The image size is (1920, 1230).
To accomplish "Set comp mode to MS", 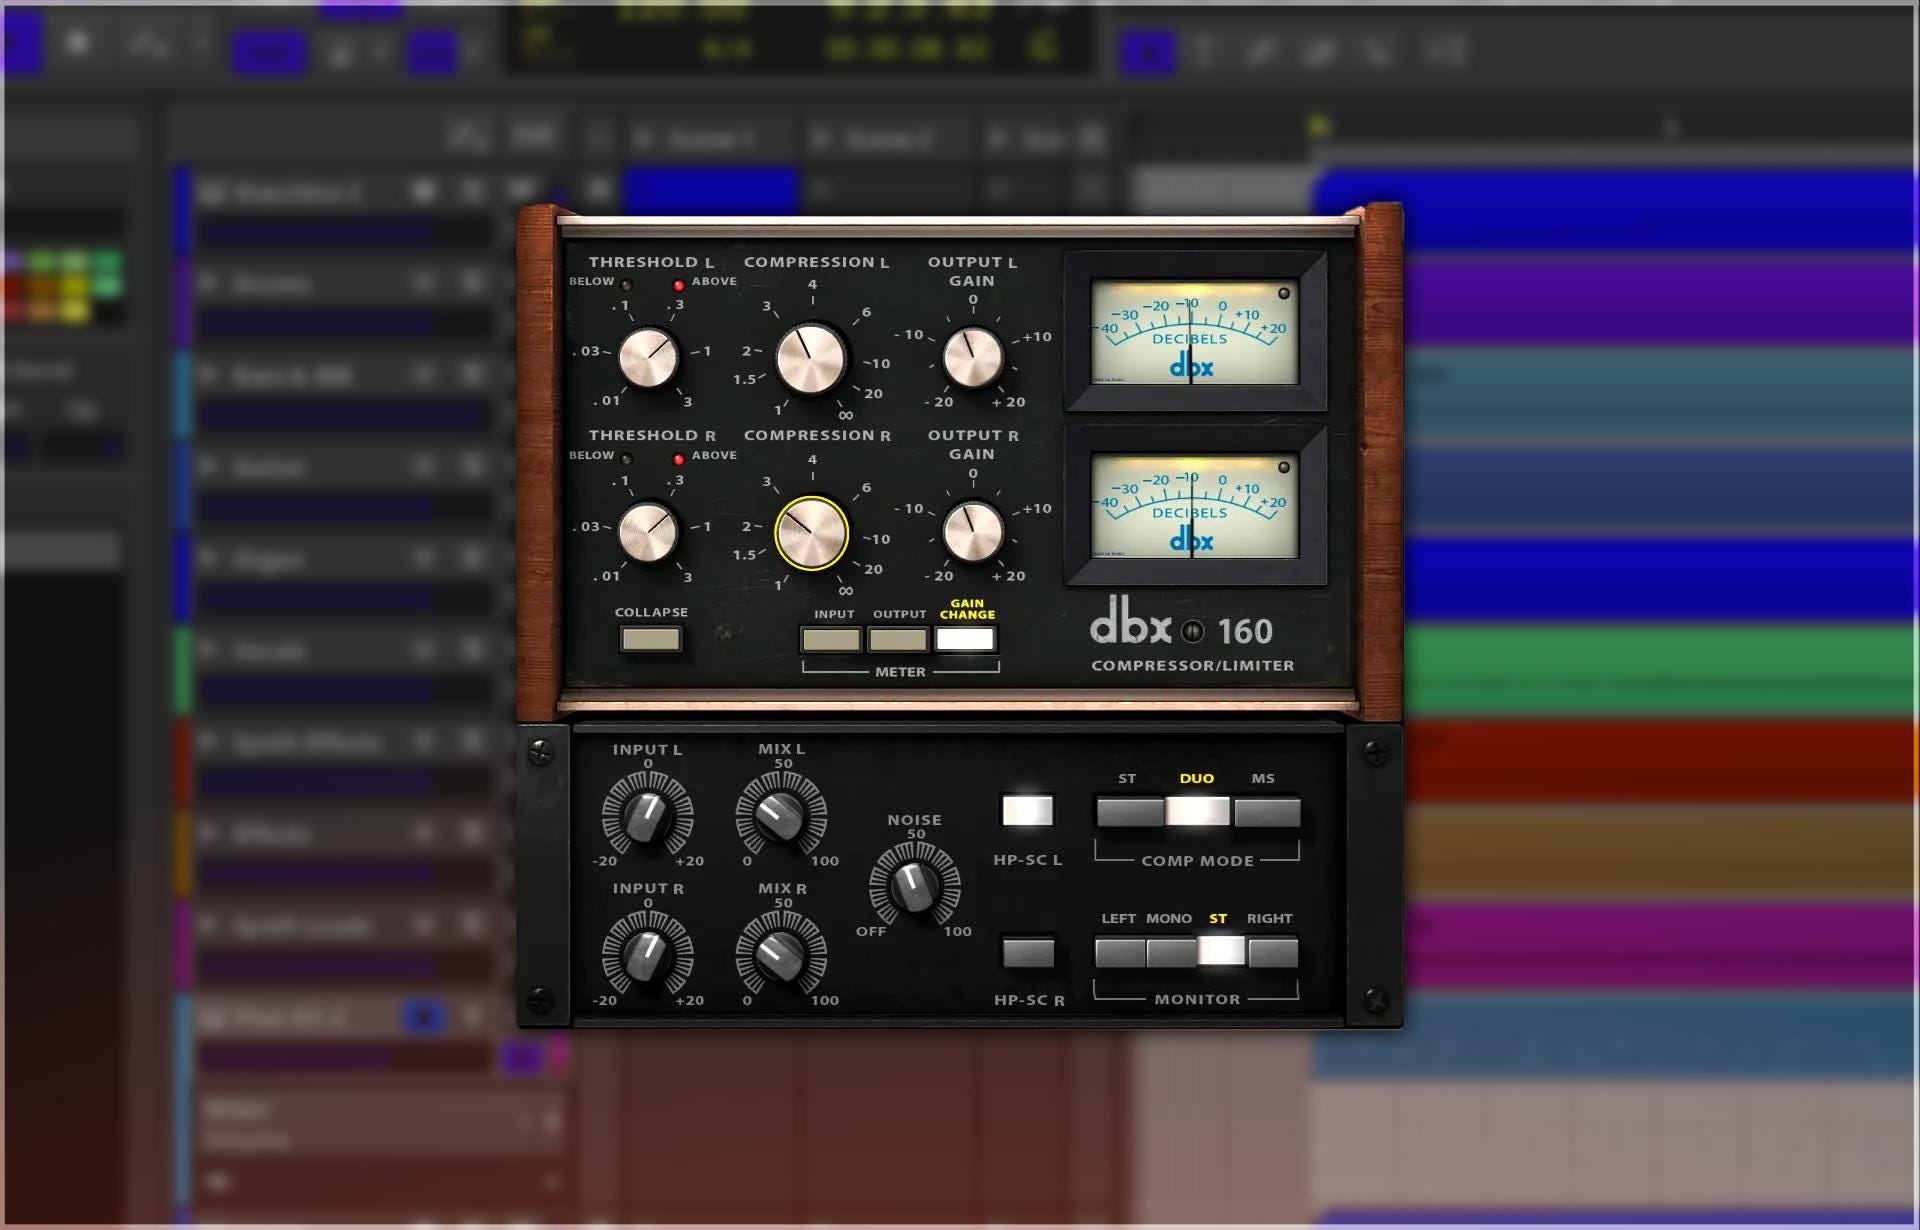I will (1267, 811).
